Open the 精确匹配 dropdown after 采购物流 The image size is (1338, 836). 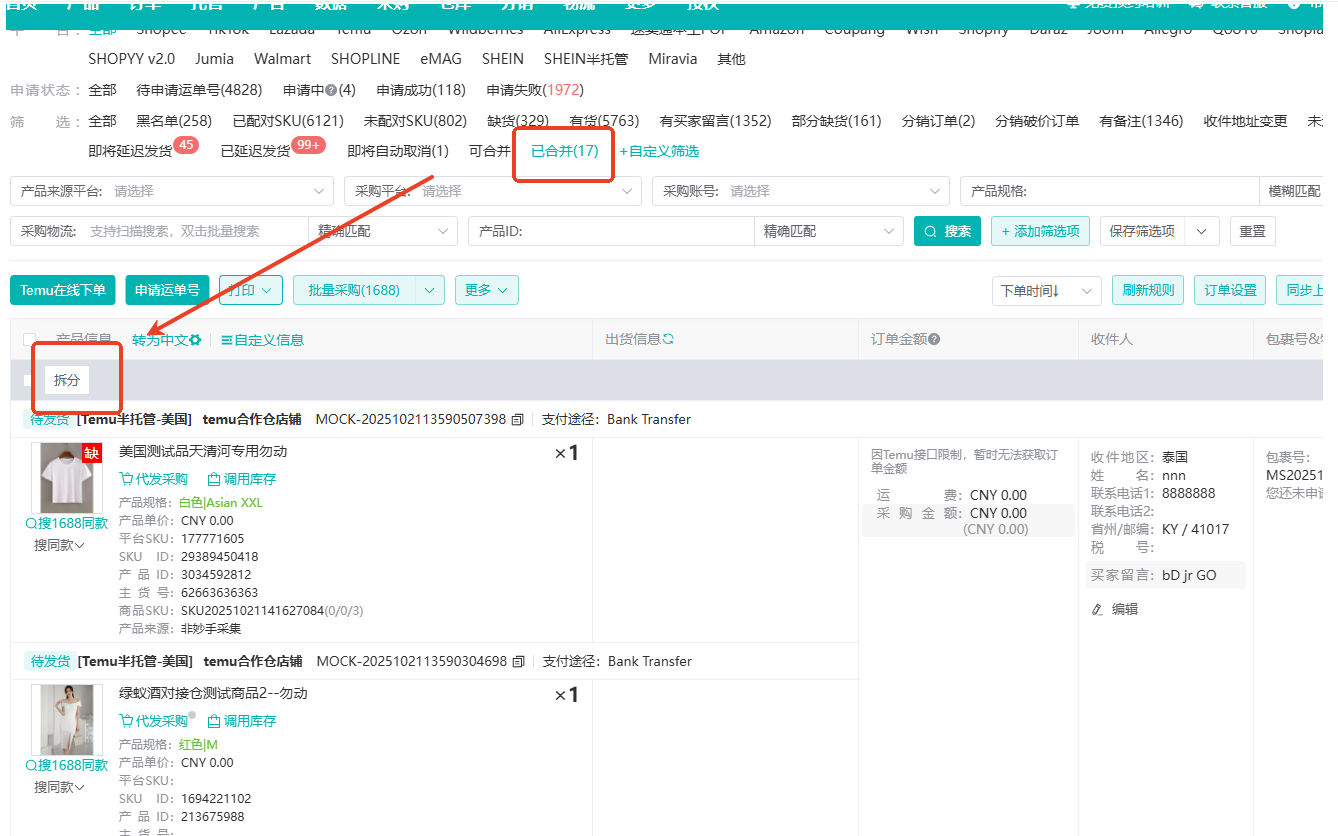click(x=383, y=231)
